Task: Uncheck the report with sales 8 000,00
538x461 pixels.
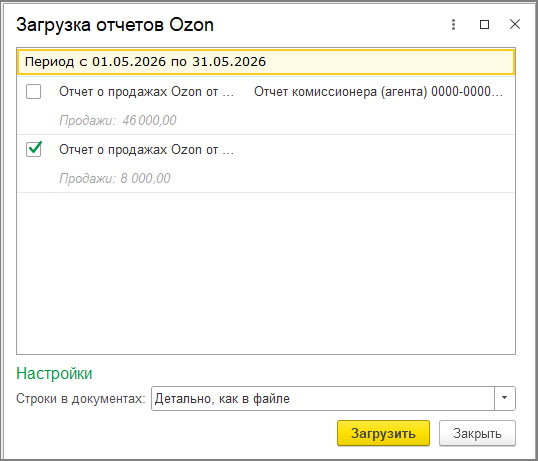Action: pos(34,150)
